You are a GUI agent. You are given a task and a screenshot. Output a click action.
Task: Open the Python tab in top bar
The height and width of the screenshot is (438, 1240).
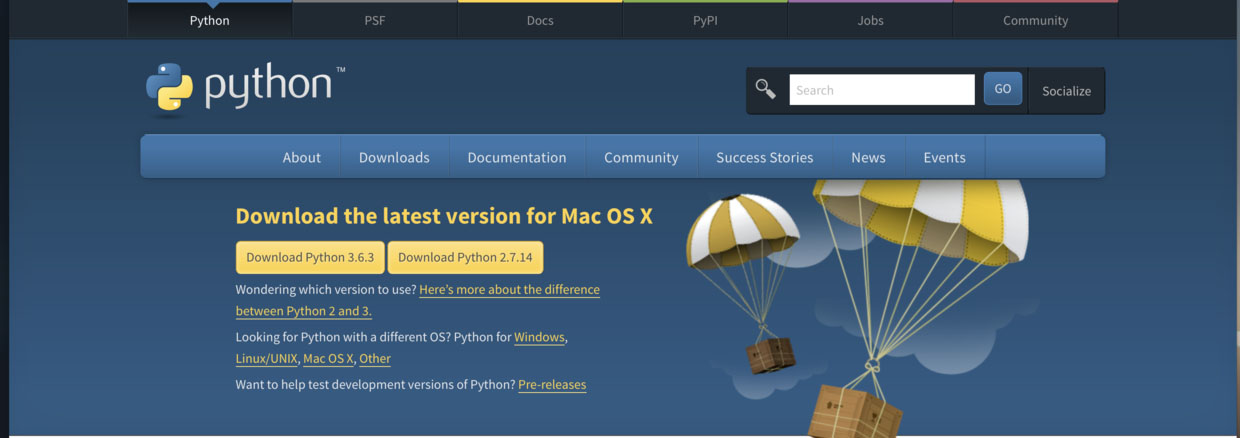tap(209, 20)
